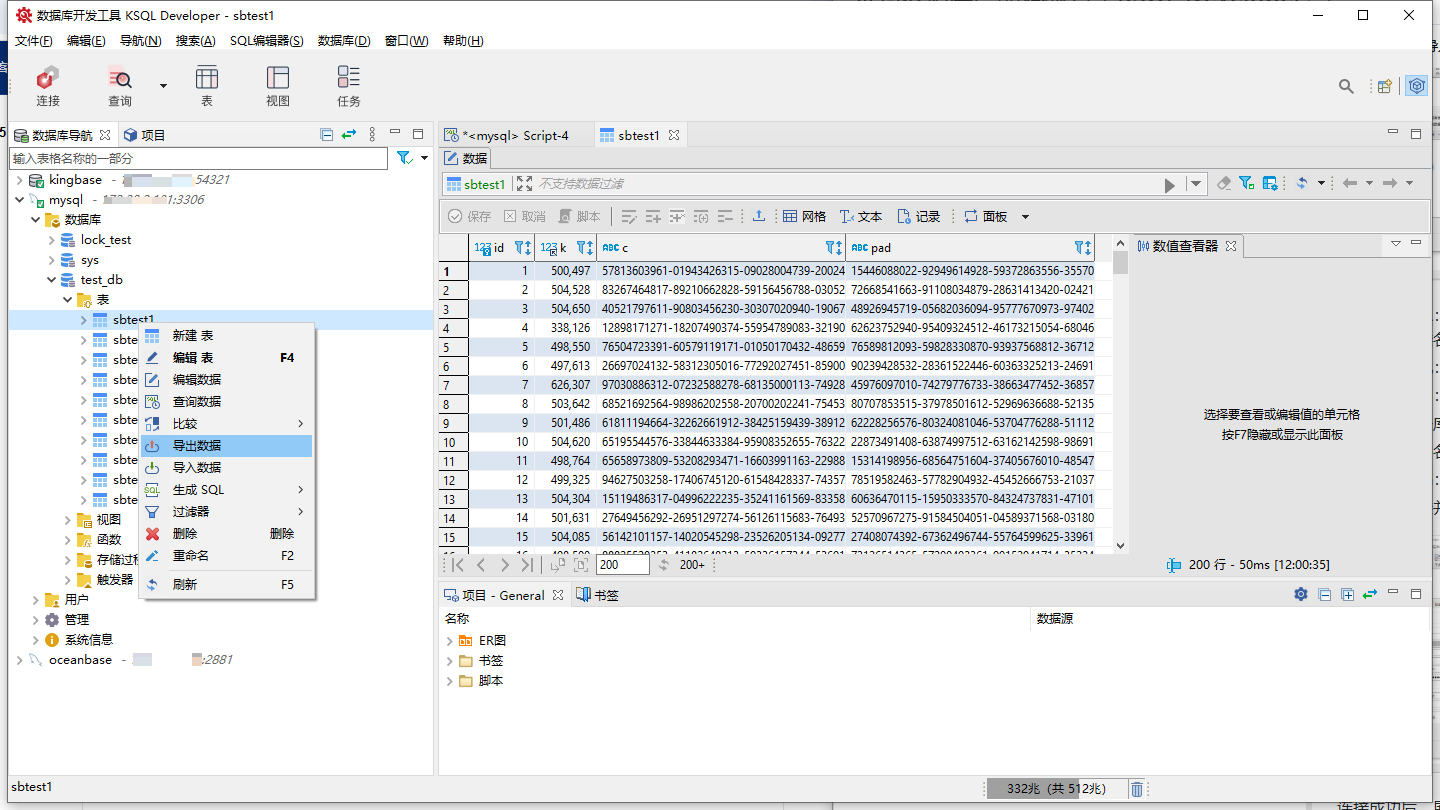Click the 视图 (View) toolbar icon
1440x810 pixels.
(x=278, y=86)
